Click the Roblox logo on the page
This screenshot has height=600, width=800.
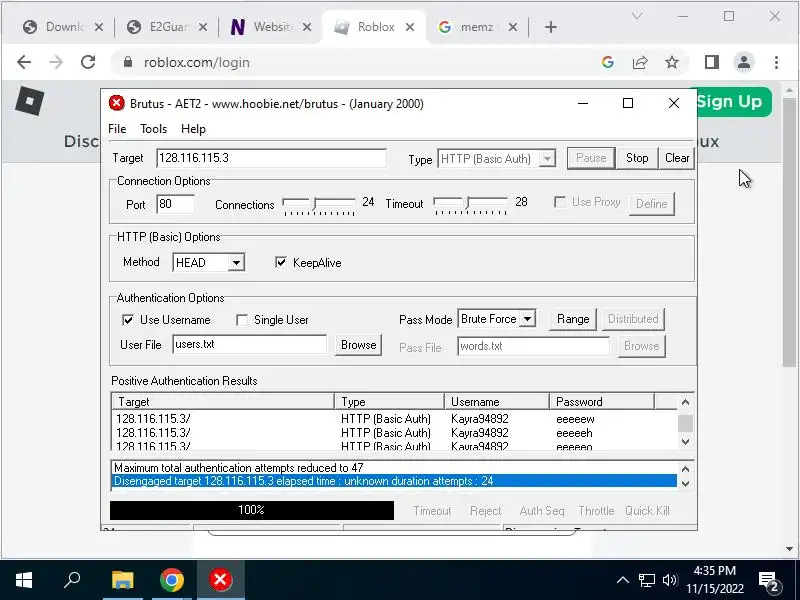pyautogui.click(x=30, y=101)
